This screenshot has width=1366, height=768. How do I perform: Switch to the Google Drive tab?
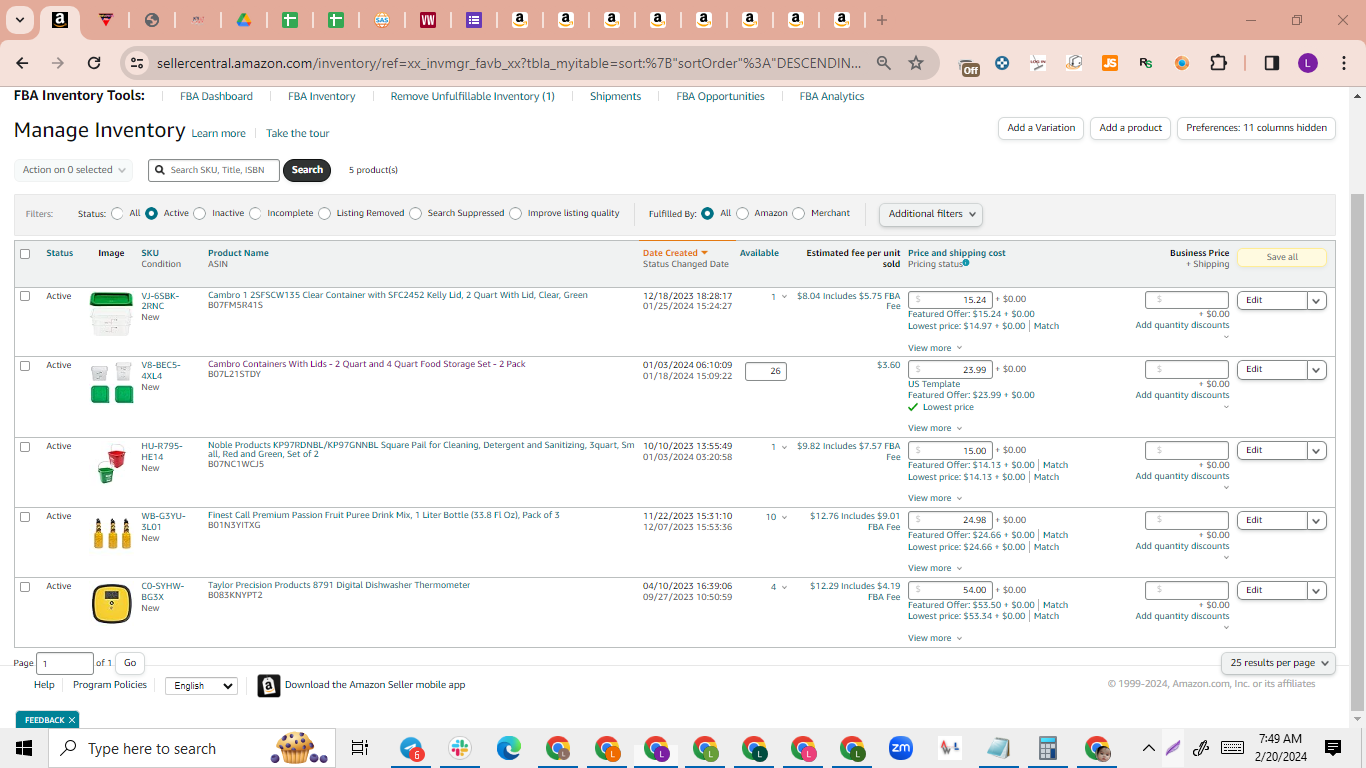coord(243,20)
